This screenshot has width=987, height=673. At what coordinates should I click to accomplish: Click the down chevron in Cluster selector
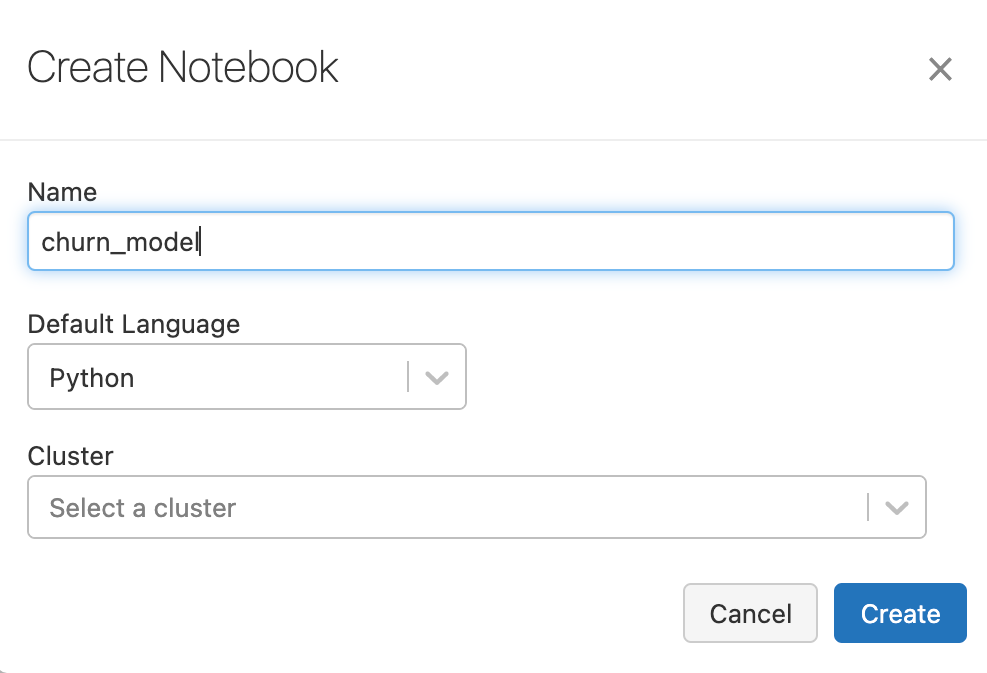click(896, 508)
